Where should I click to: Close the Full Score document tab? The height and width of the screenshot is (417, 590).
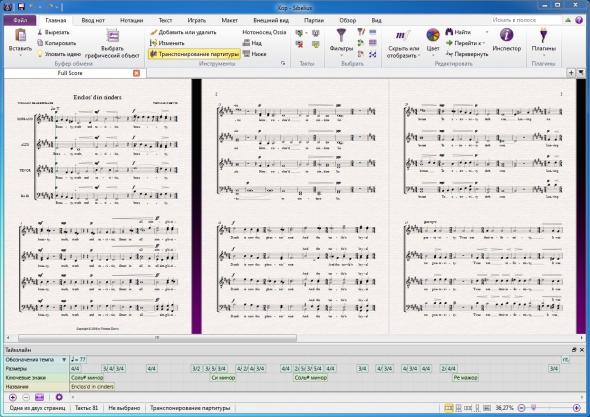click(x=136, y=73)
